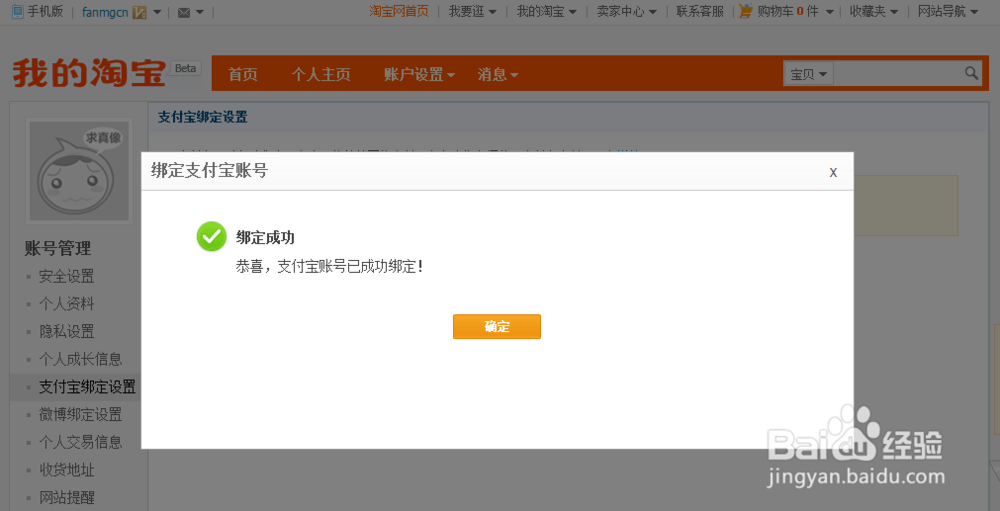The height and width of the screenshot is (511, 1000).
Task: Expand 收藏夹 favorites menu
Action: pos(874,11)
